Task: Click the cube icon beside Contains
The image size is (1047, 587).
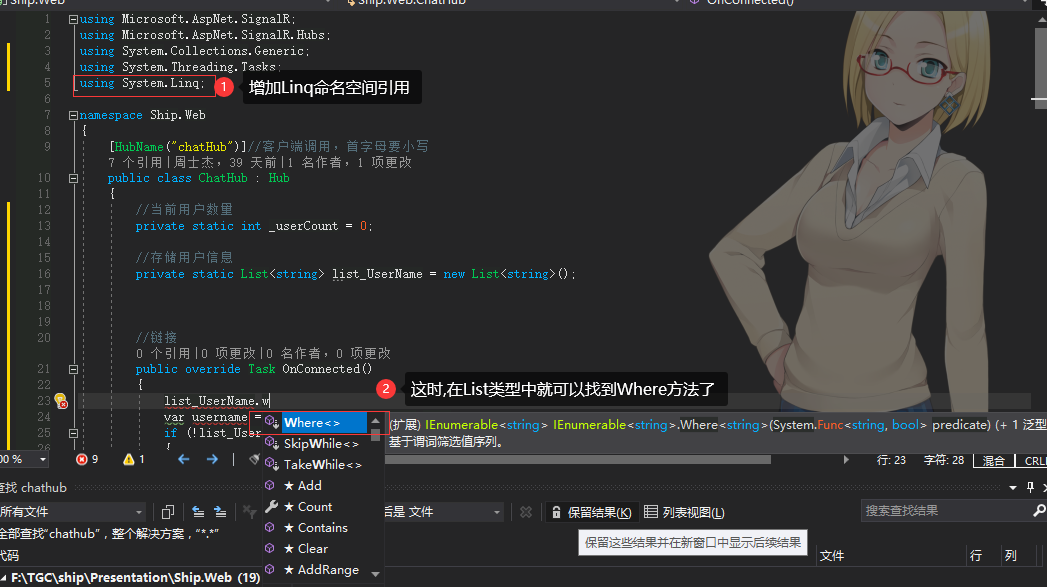Action: click(x=270, y=527)
